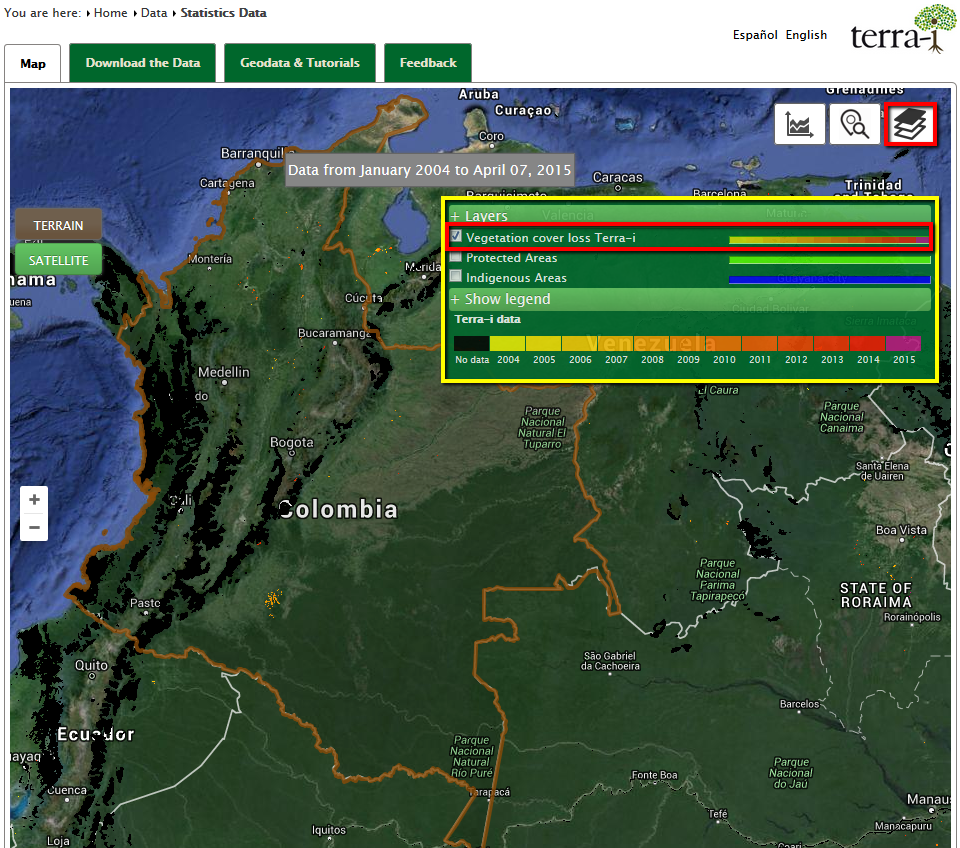Go to Home breadcrumb link
Screen dimensions: 960x848
[x=110, y=13]
